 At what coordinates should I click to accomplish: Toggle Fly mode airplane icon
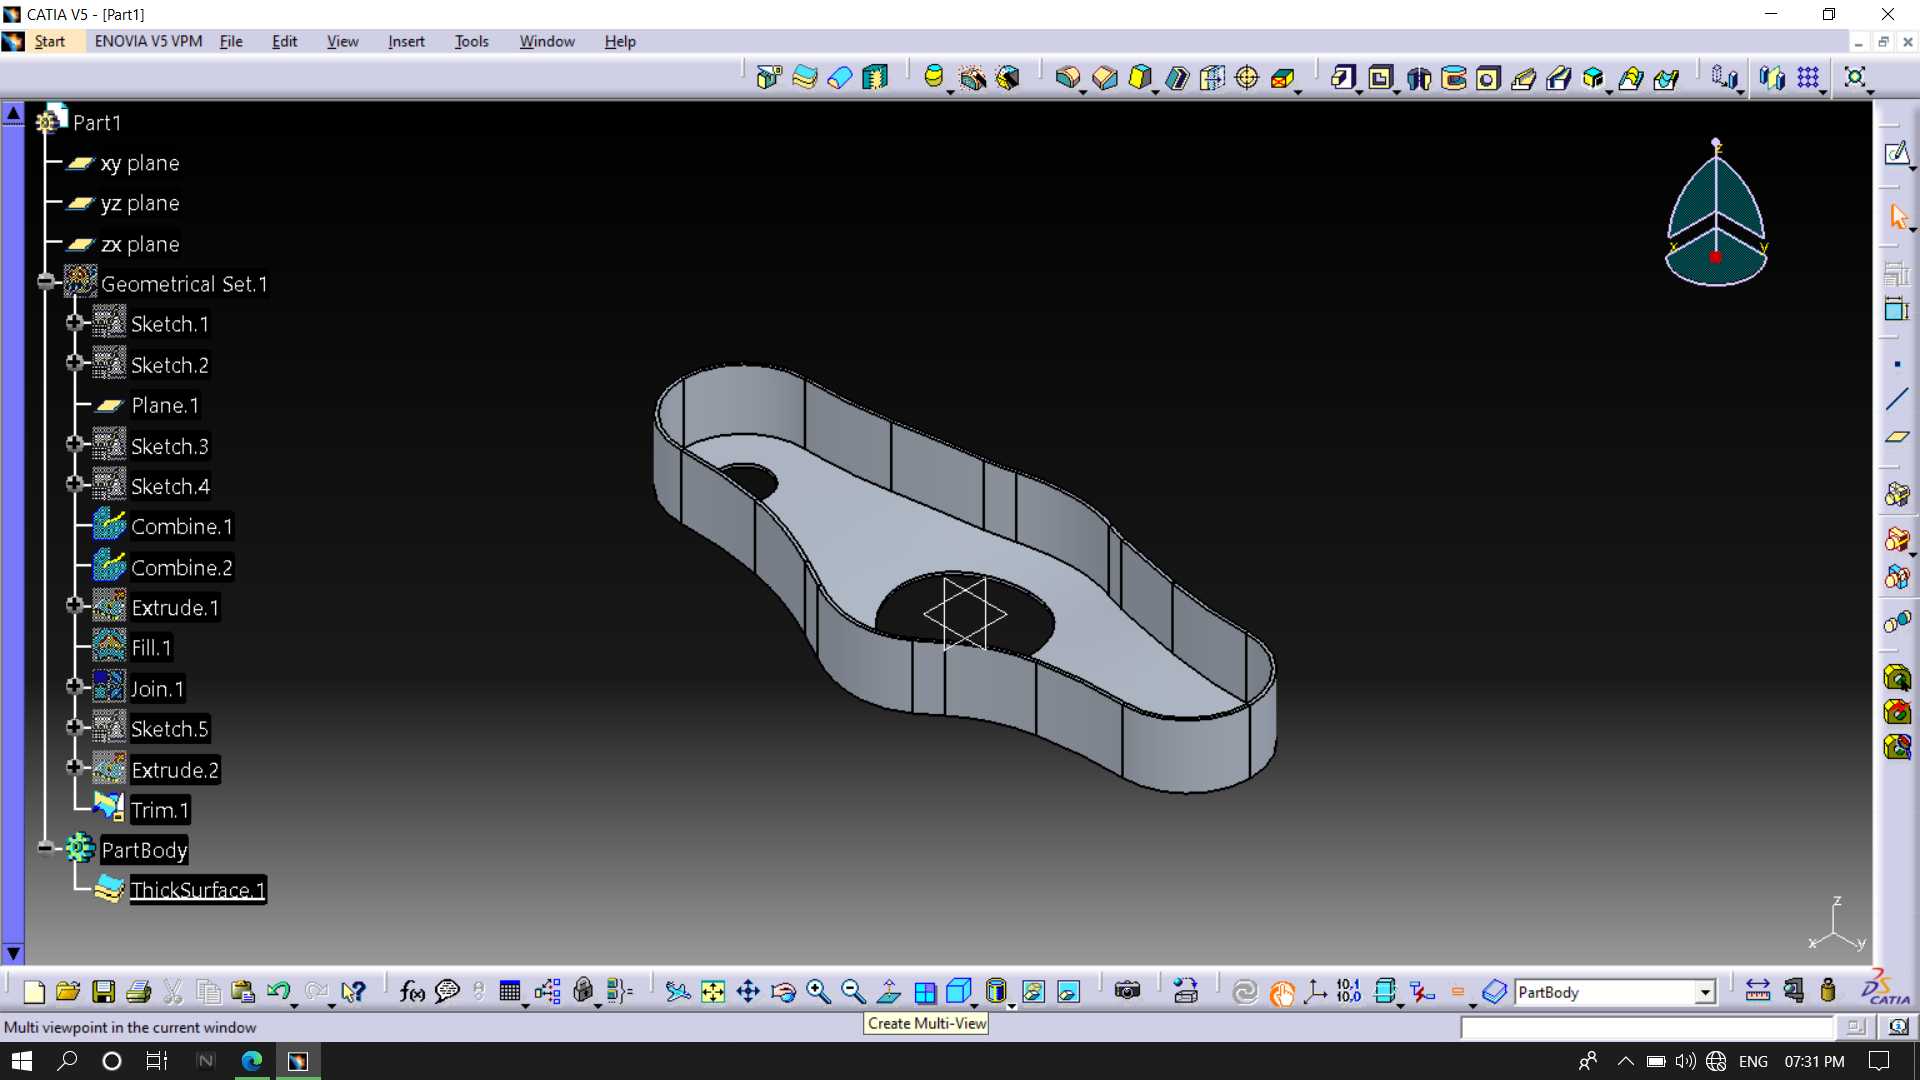(677, 992)
